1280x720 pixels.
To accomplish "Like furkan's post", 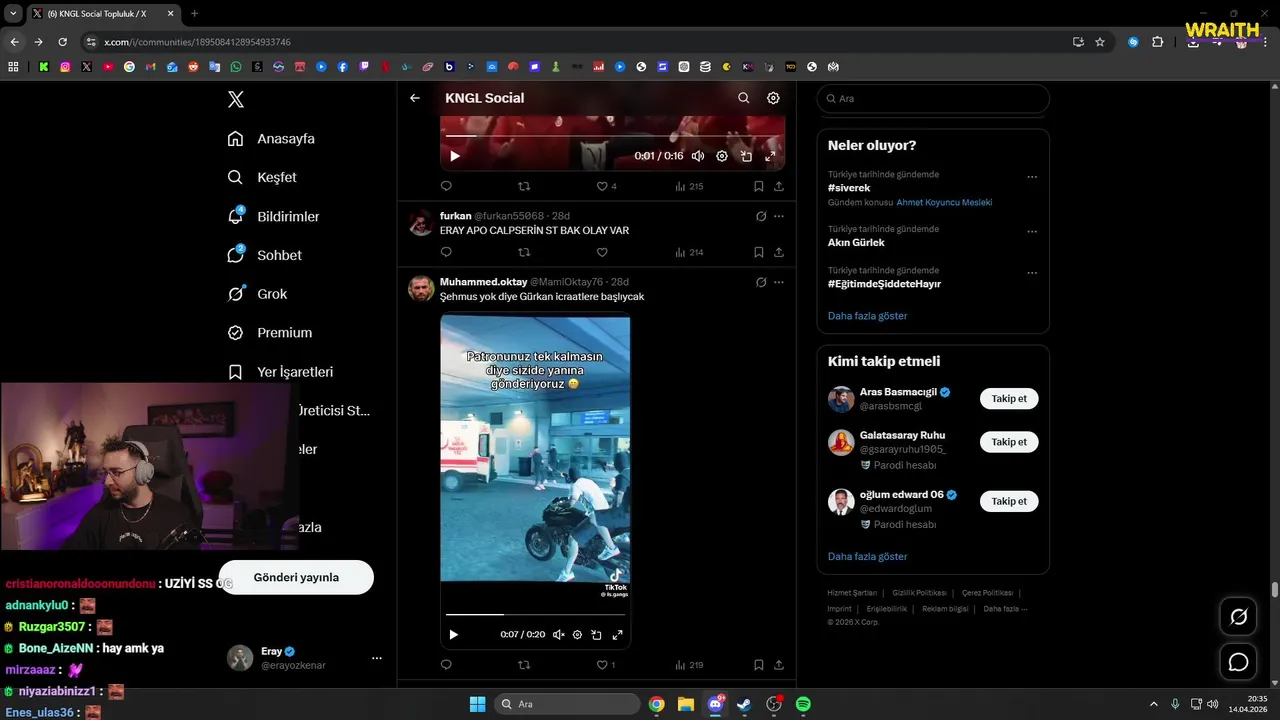I will (602, 252).
